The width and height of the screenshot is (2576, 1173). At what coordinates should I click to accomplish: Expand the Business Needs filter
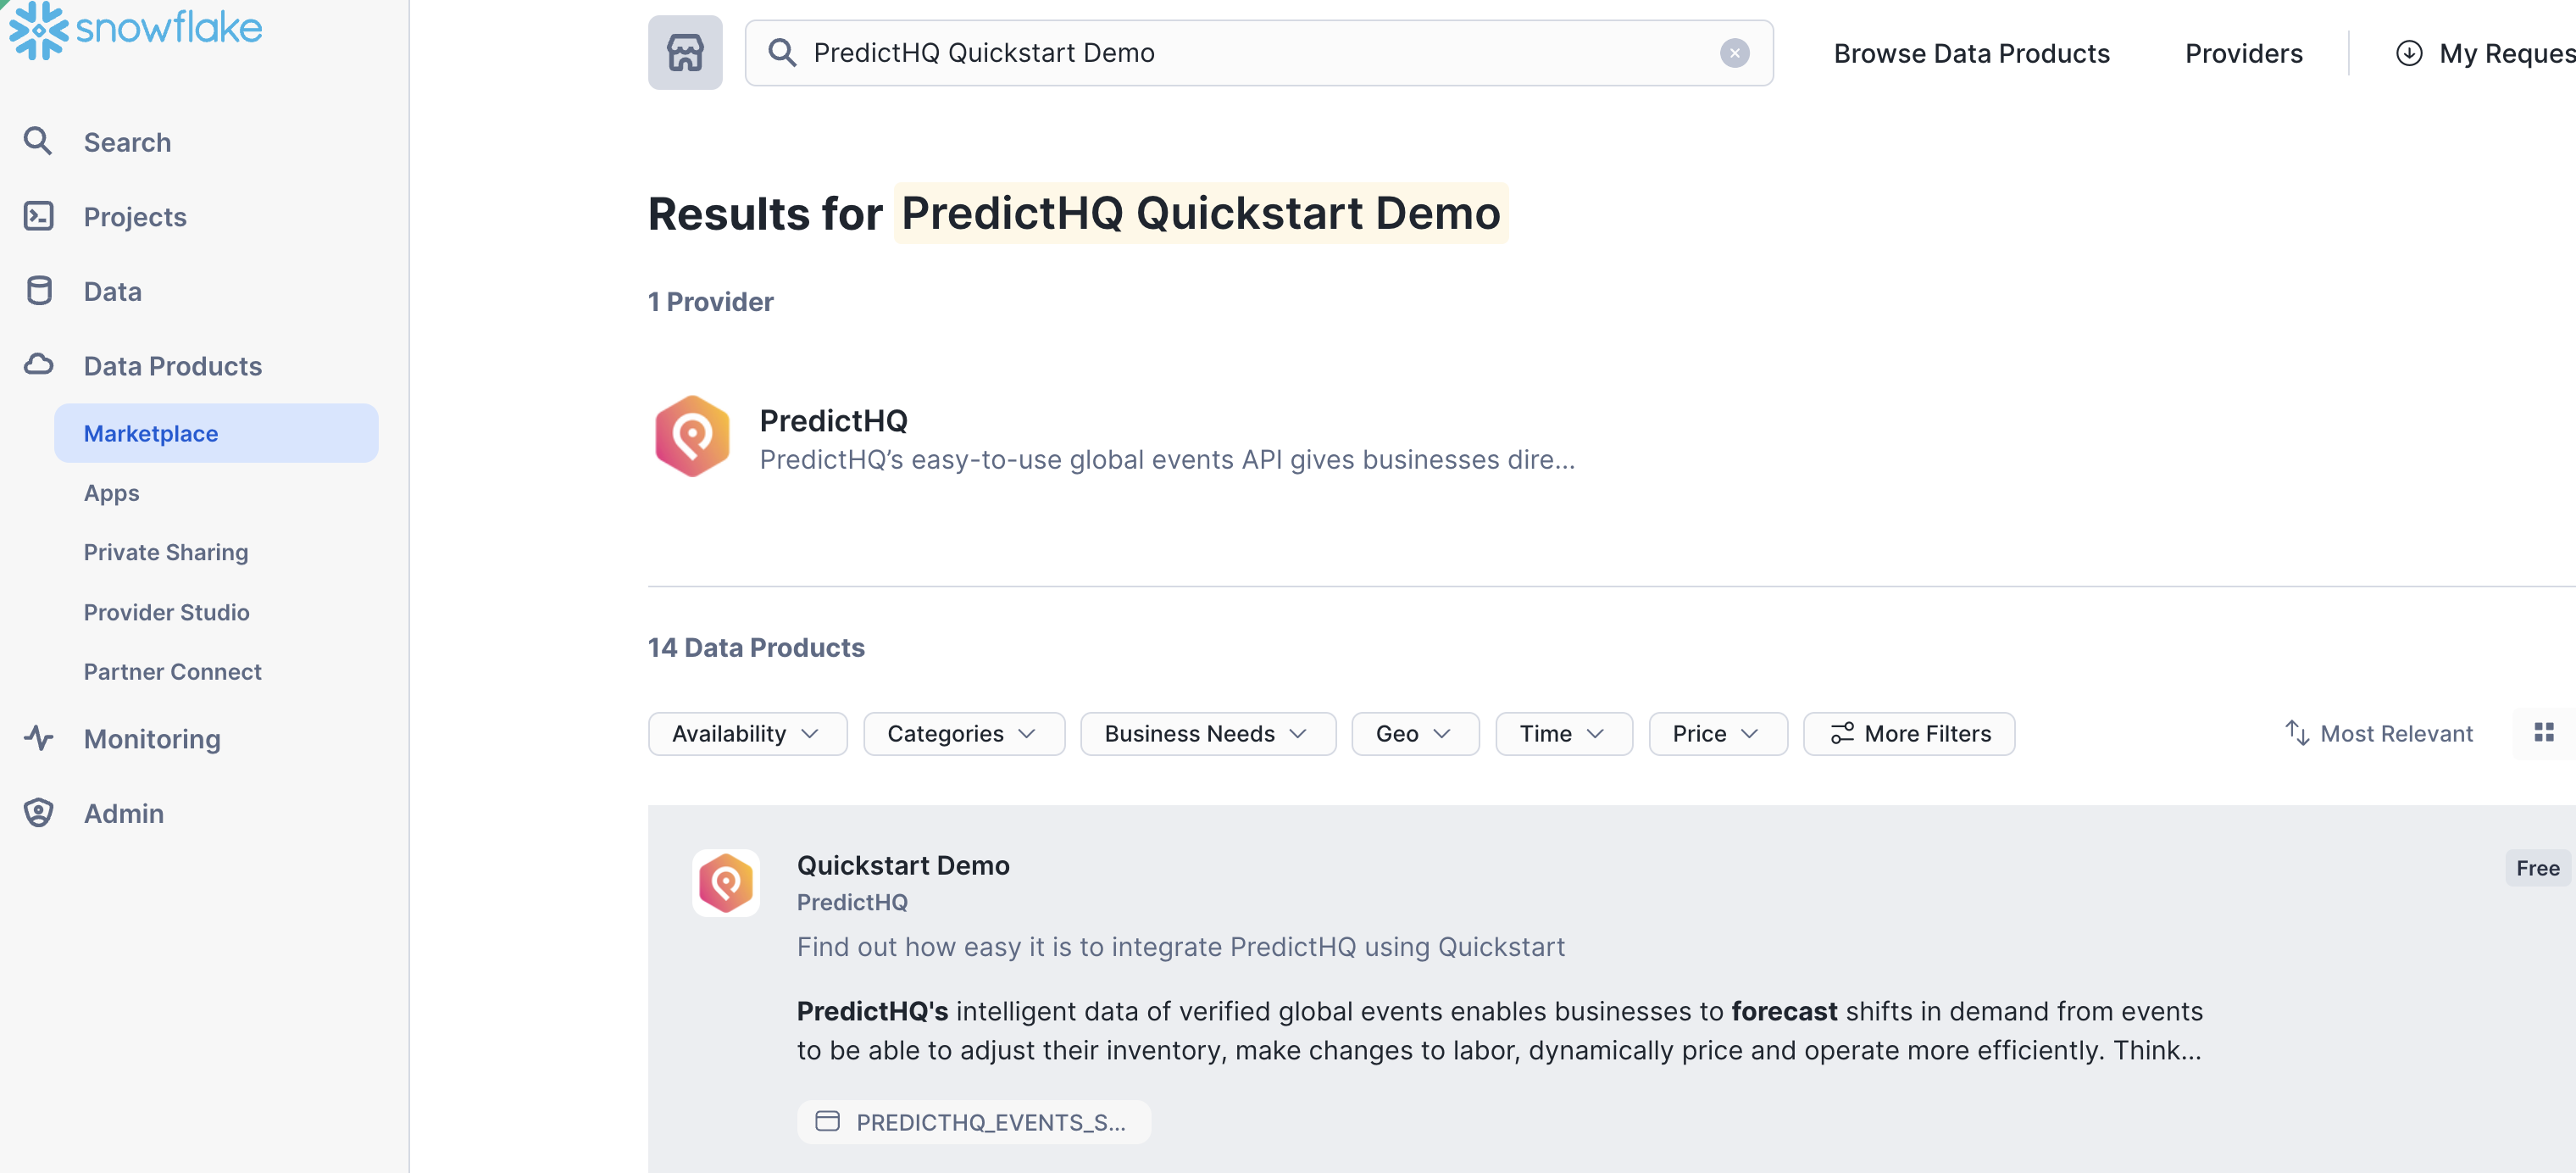pos(1207,734)
